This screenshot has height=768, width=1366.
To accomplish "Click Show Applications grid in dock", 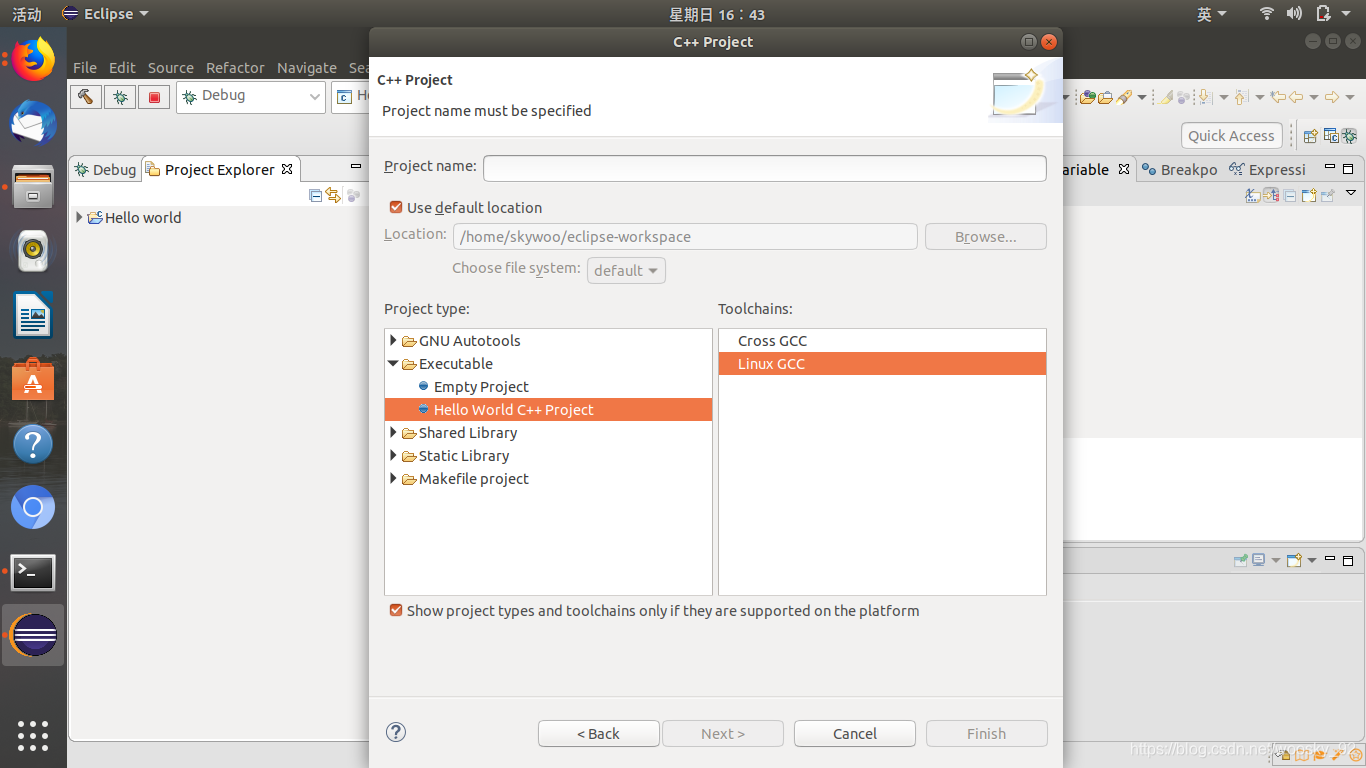I will coord(33,735).
